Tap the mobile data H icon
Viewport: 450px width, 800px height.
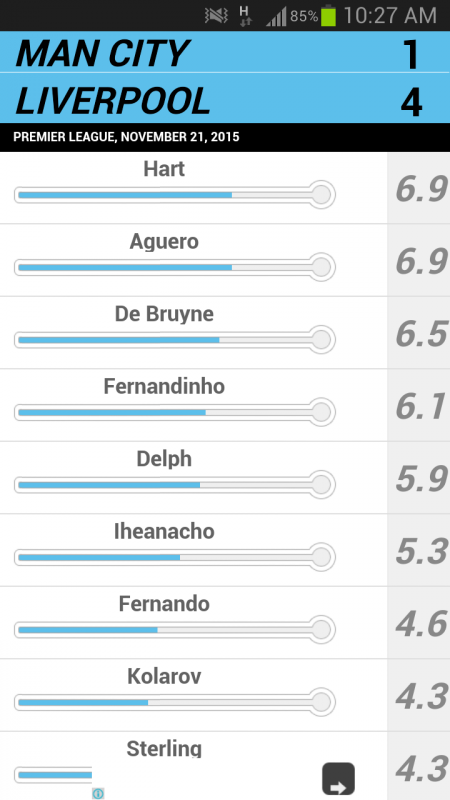[x=245, y=16]
